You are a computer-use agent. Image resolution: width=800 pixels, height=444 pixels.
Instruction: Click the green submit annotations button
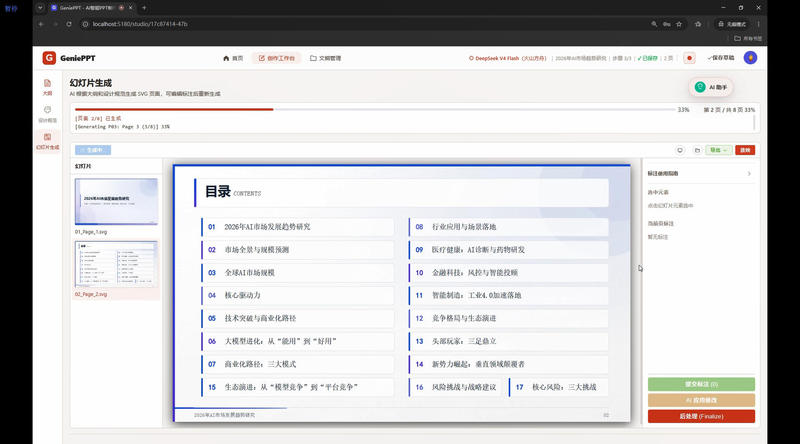[x=701, y=384]
